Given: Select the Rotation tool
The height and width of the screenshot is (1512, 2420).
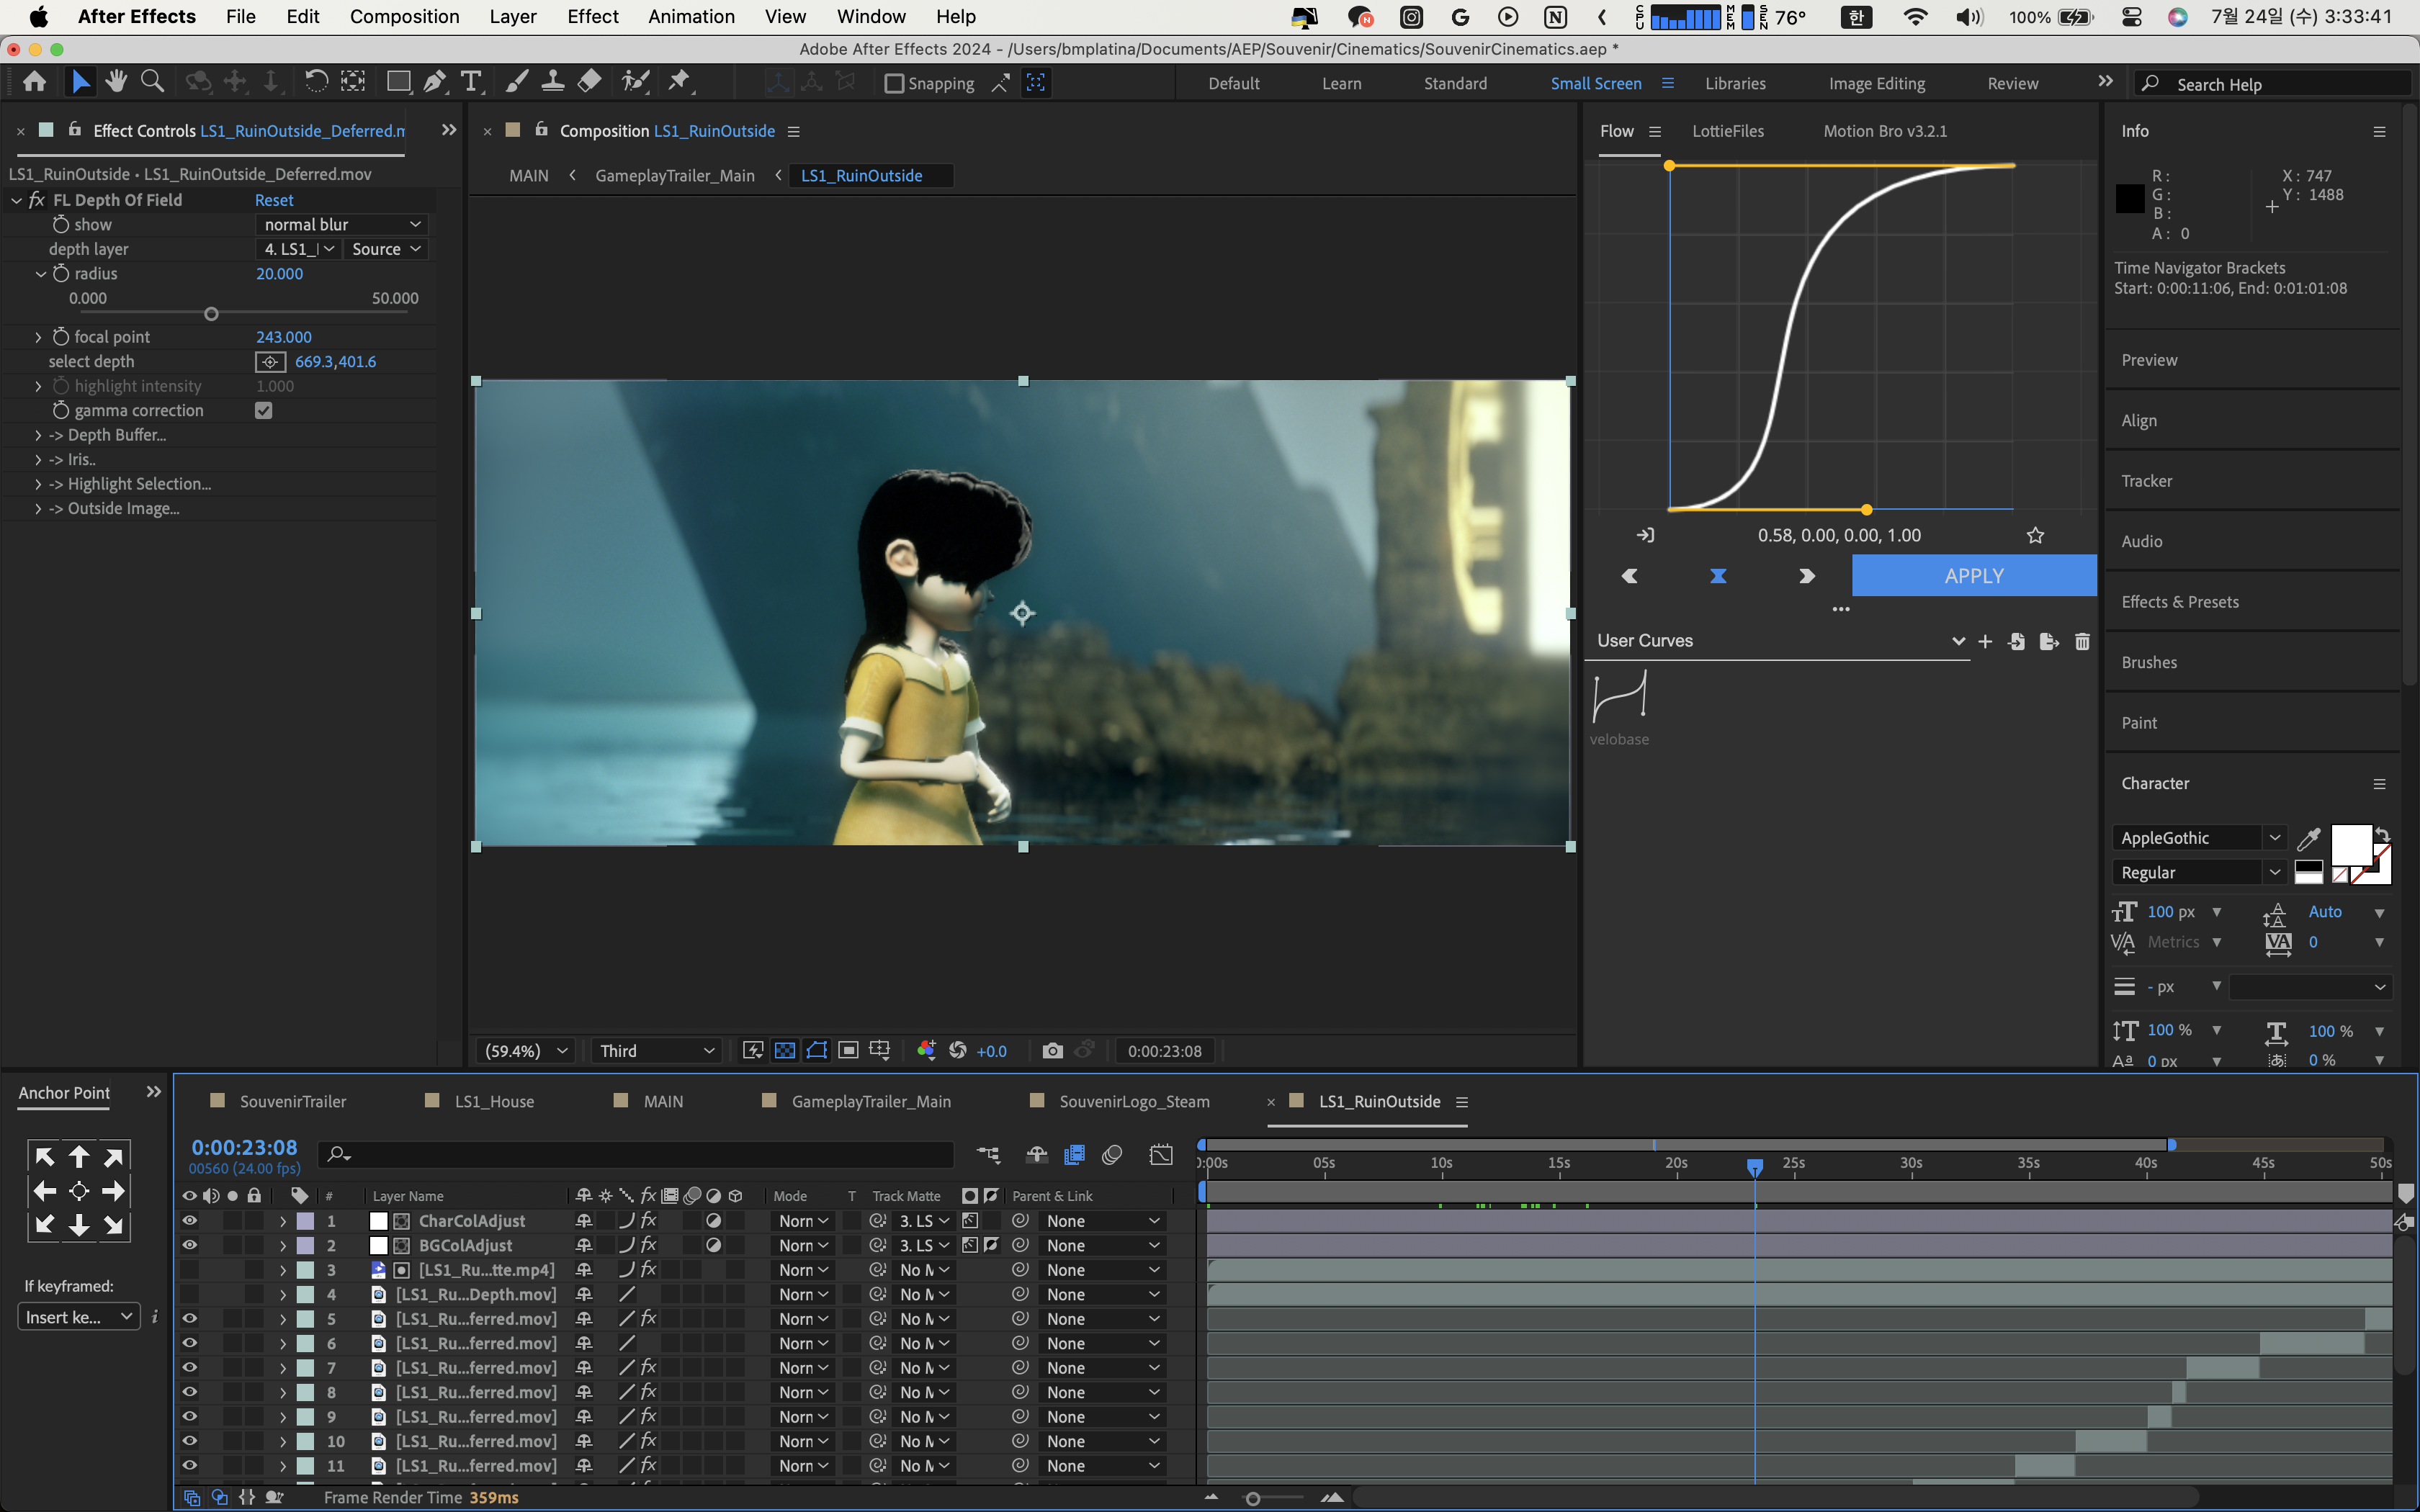Looking at the screenshot, I should coord(315,82).
